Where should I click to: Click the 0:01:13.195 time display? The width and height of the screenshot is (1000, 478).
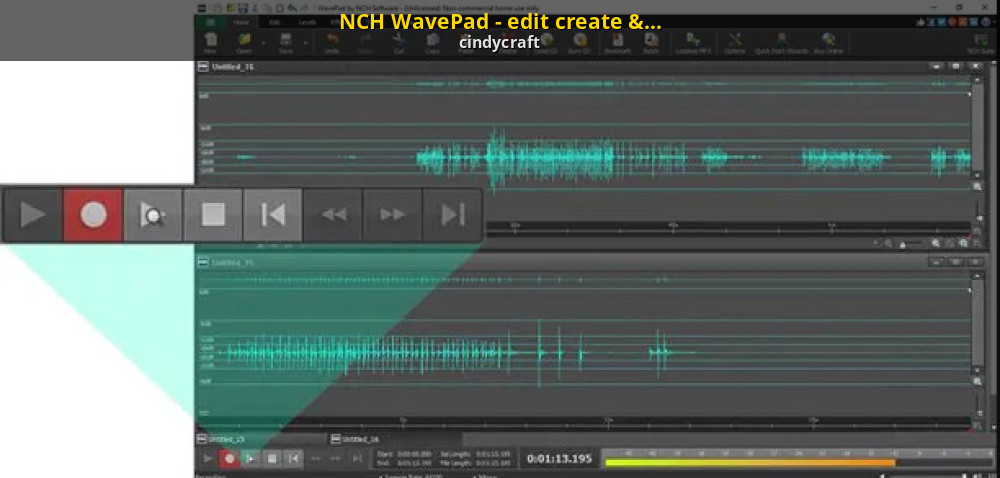(559, 458)
